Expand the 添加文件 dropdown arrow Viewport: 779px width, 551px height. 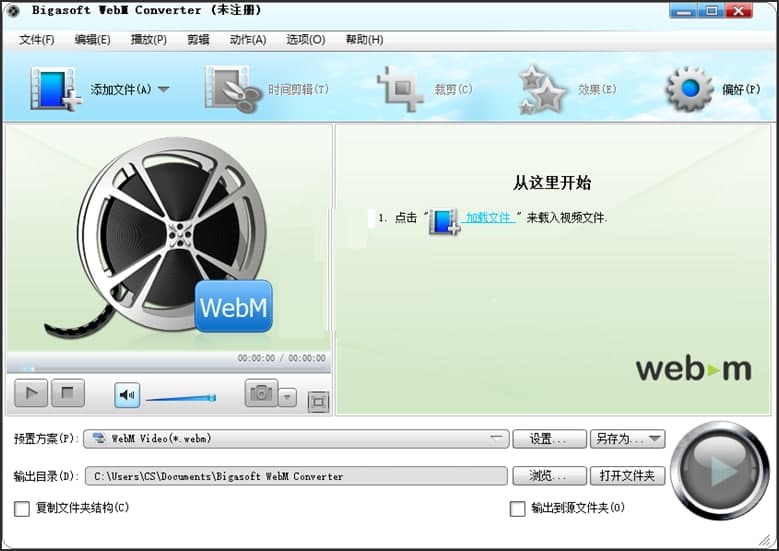tap(163, 89)
